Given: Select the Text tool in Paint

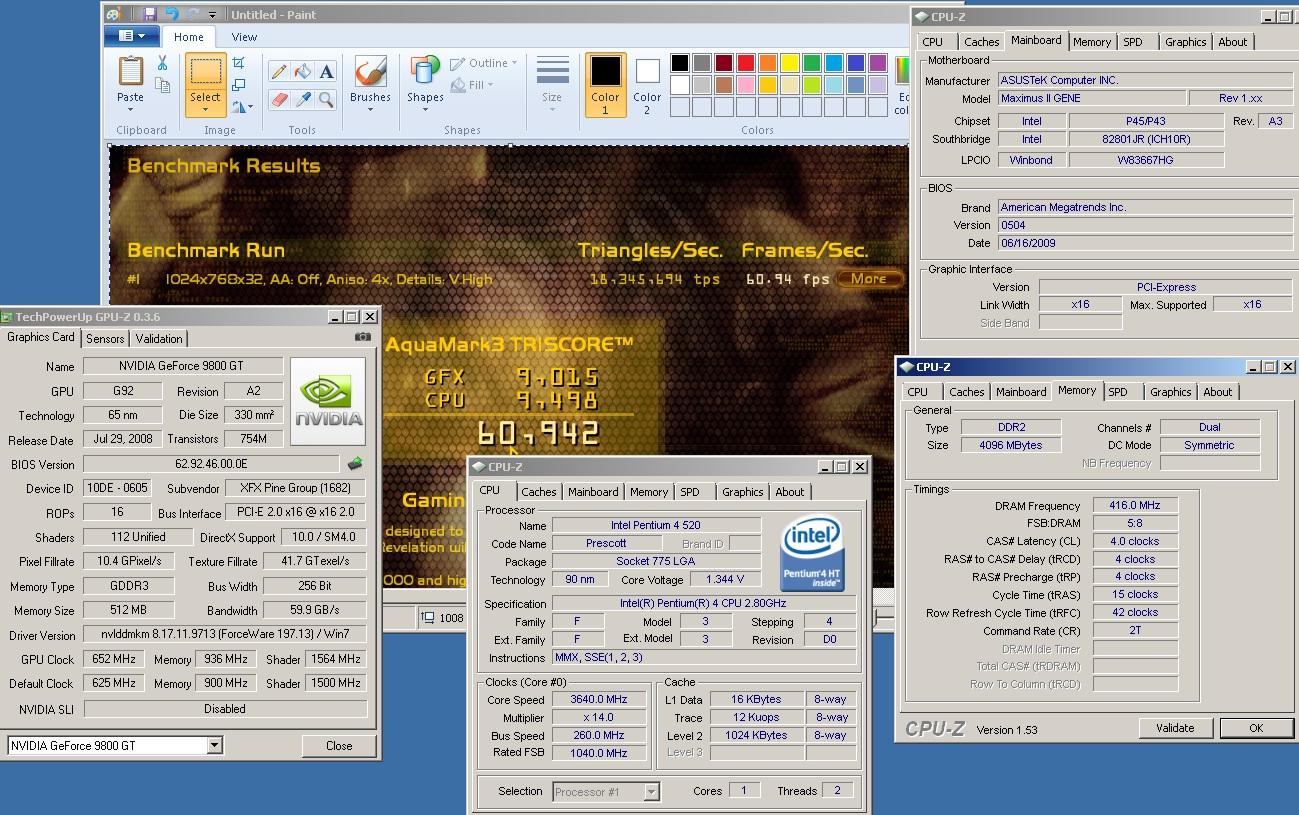Looking at the screenshot, I should point(327,72).
